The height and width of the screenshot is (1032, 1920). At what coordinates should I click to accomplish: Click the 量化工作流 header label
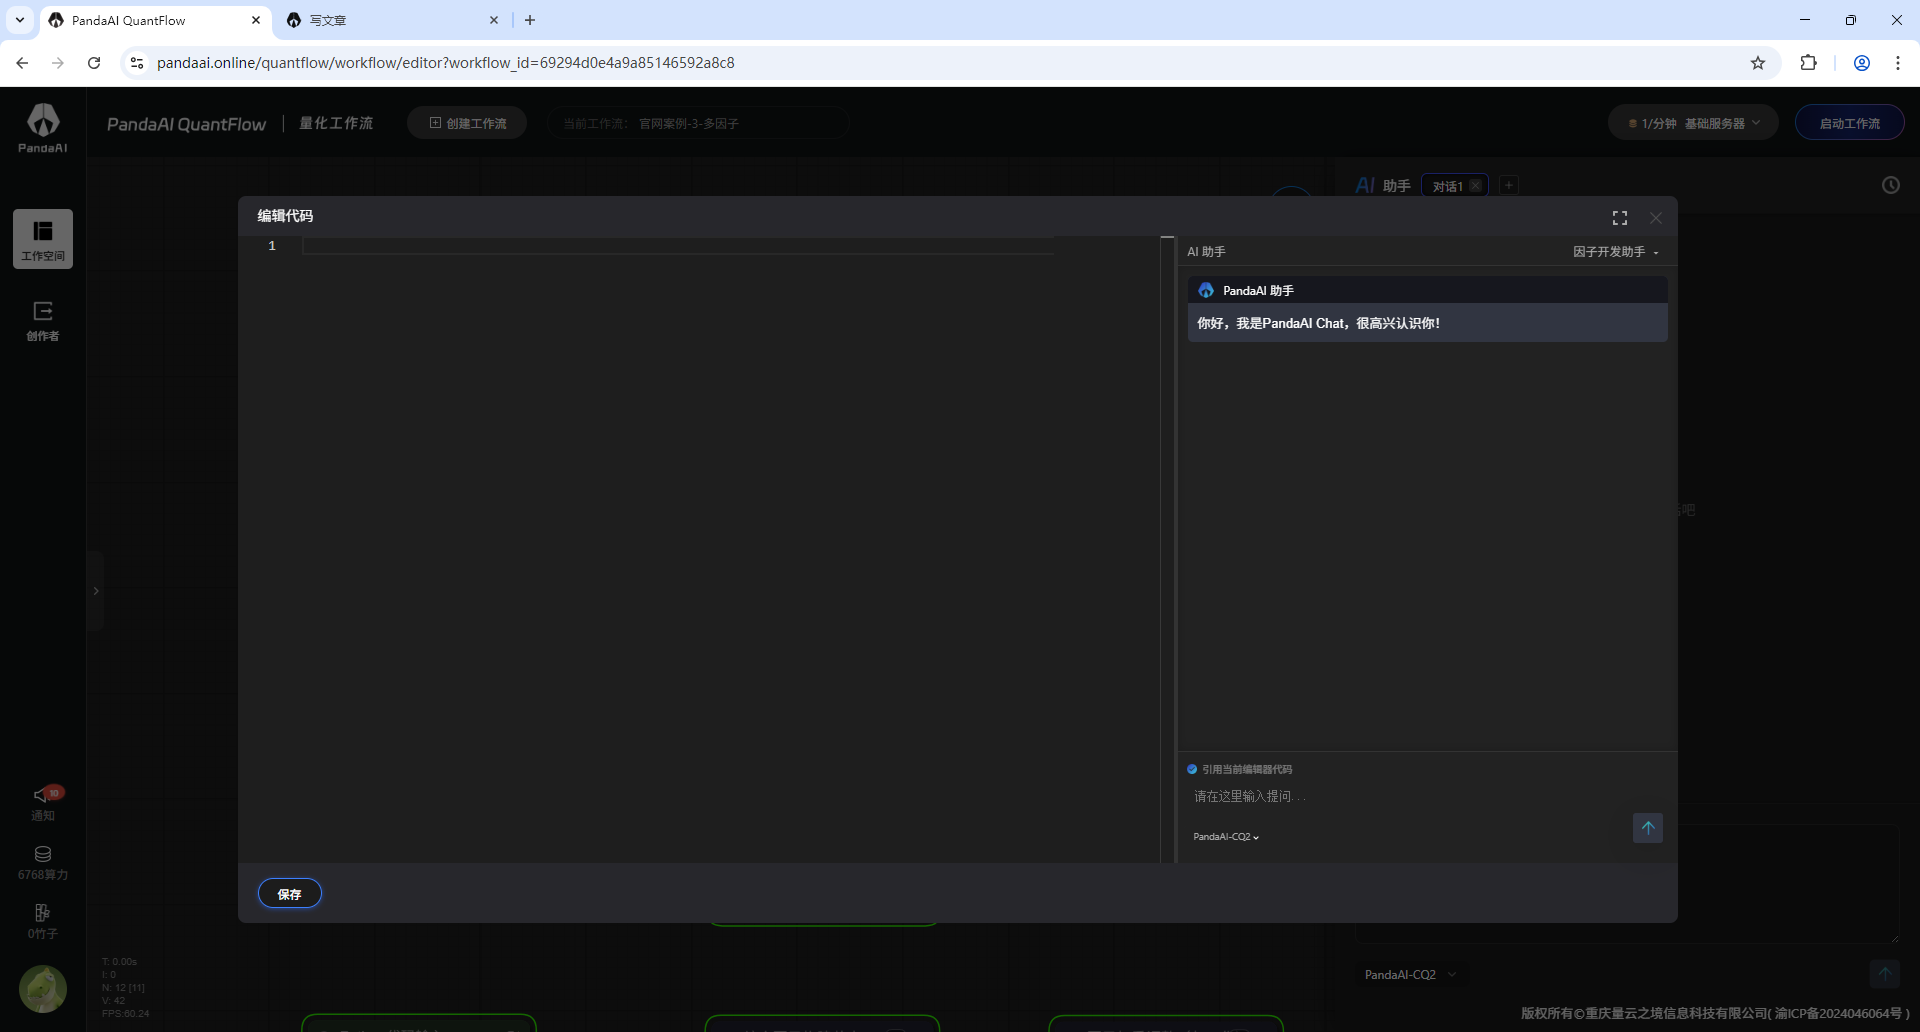(x=336, y=123)
